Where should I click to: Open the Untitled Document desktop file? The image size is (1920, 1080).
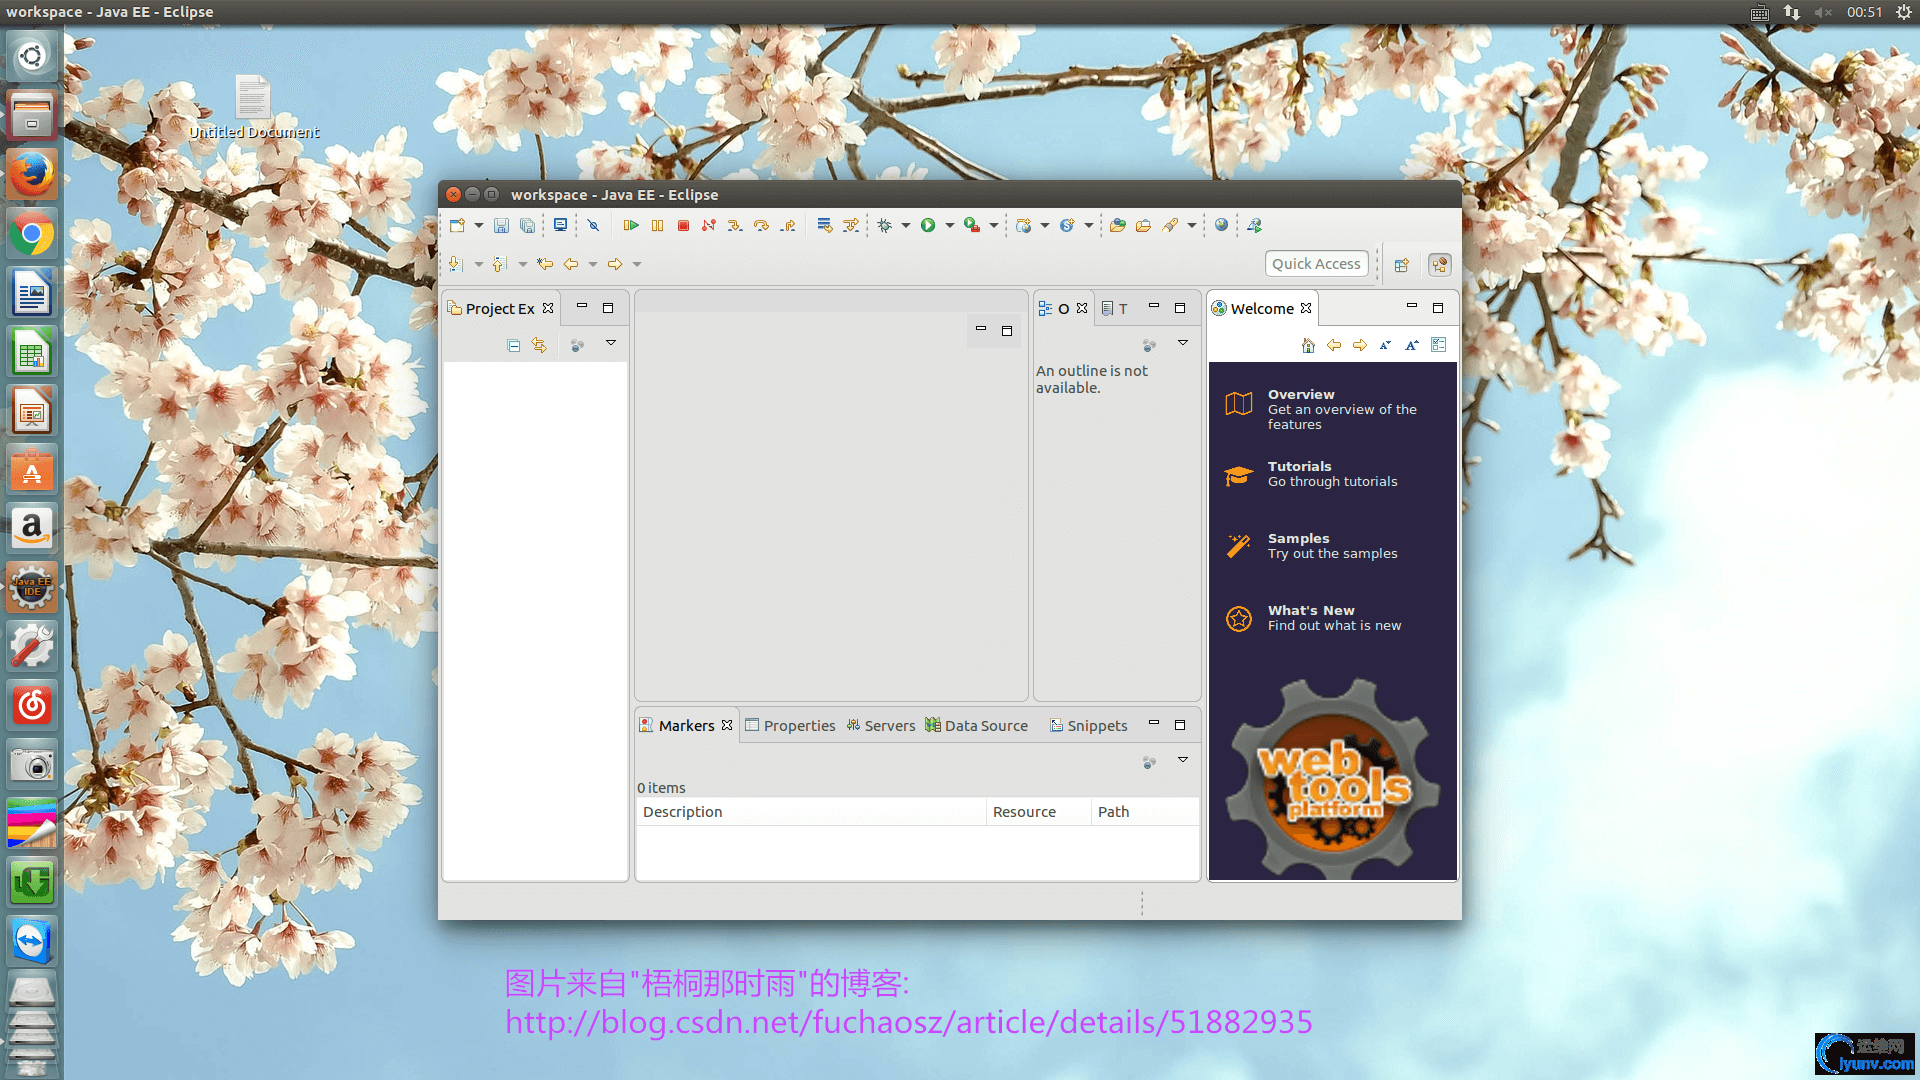click(254, 107)
